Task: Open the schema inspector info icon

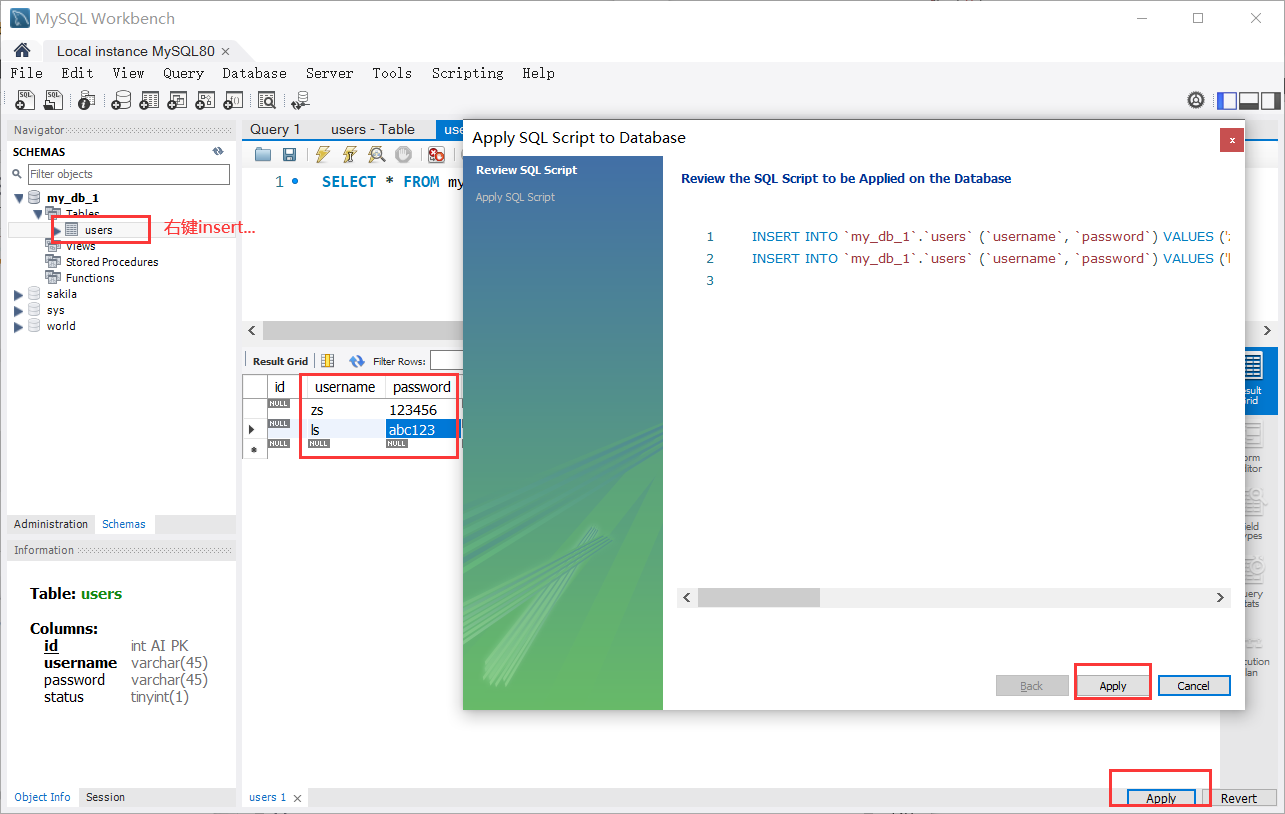Action: click(87, 100)
